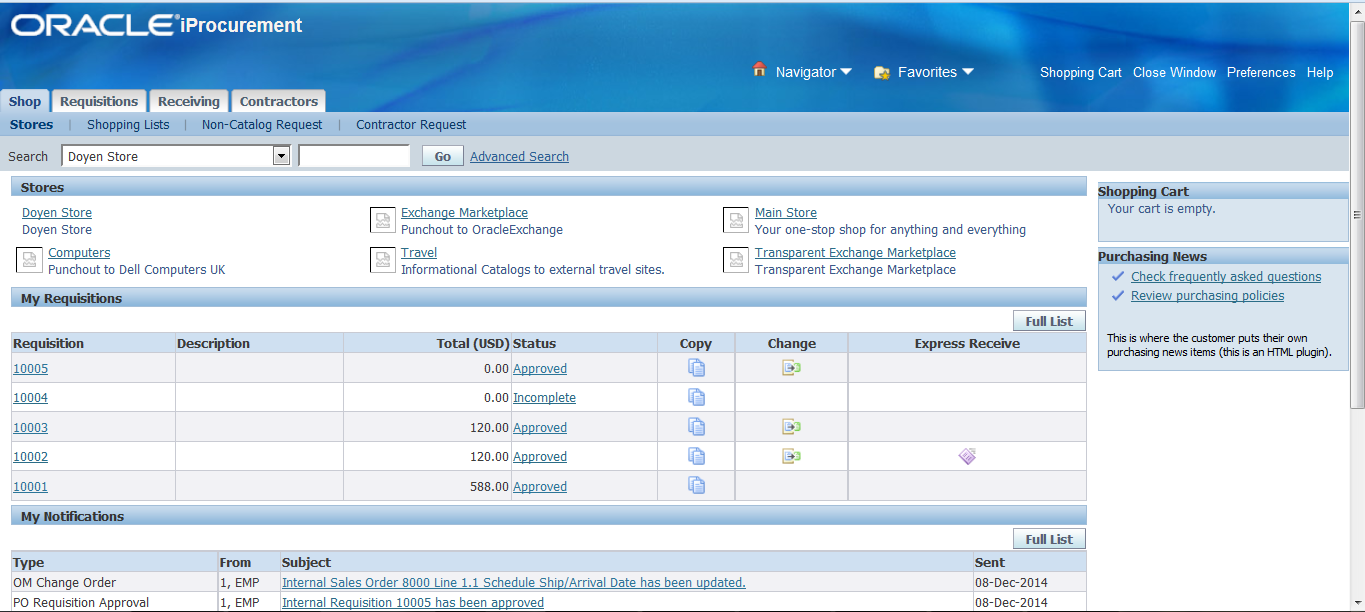Open the Computers store link
This screenshot has width=1365, height=612.
(x=79, y=252)
